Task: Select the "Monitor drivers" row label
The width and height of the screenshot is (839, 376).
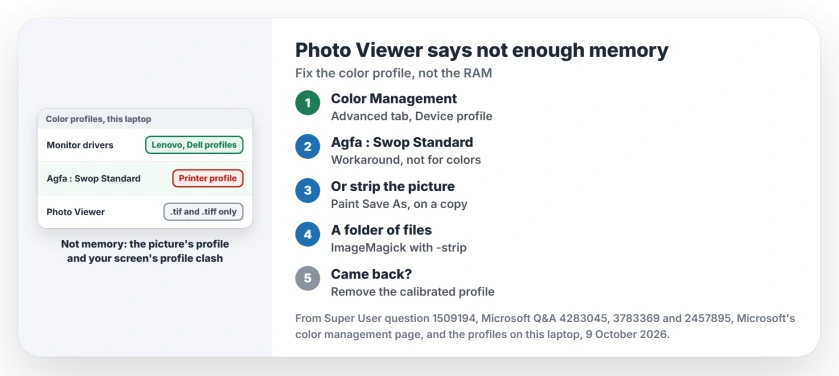Action: coord(80,145)
